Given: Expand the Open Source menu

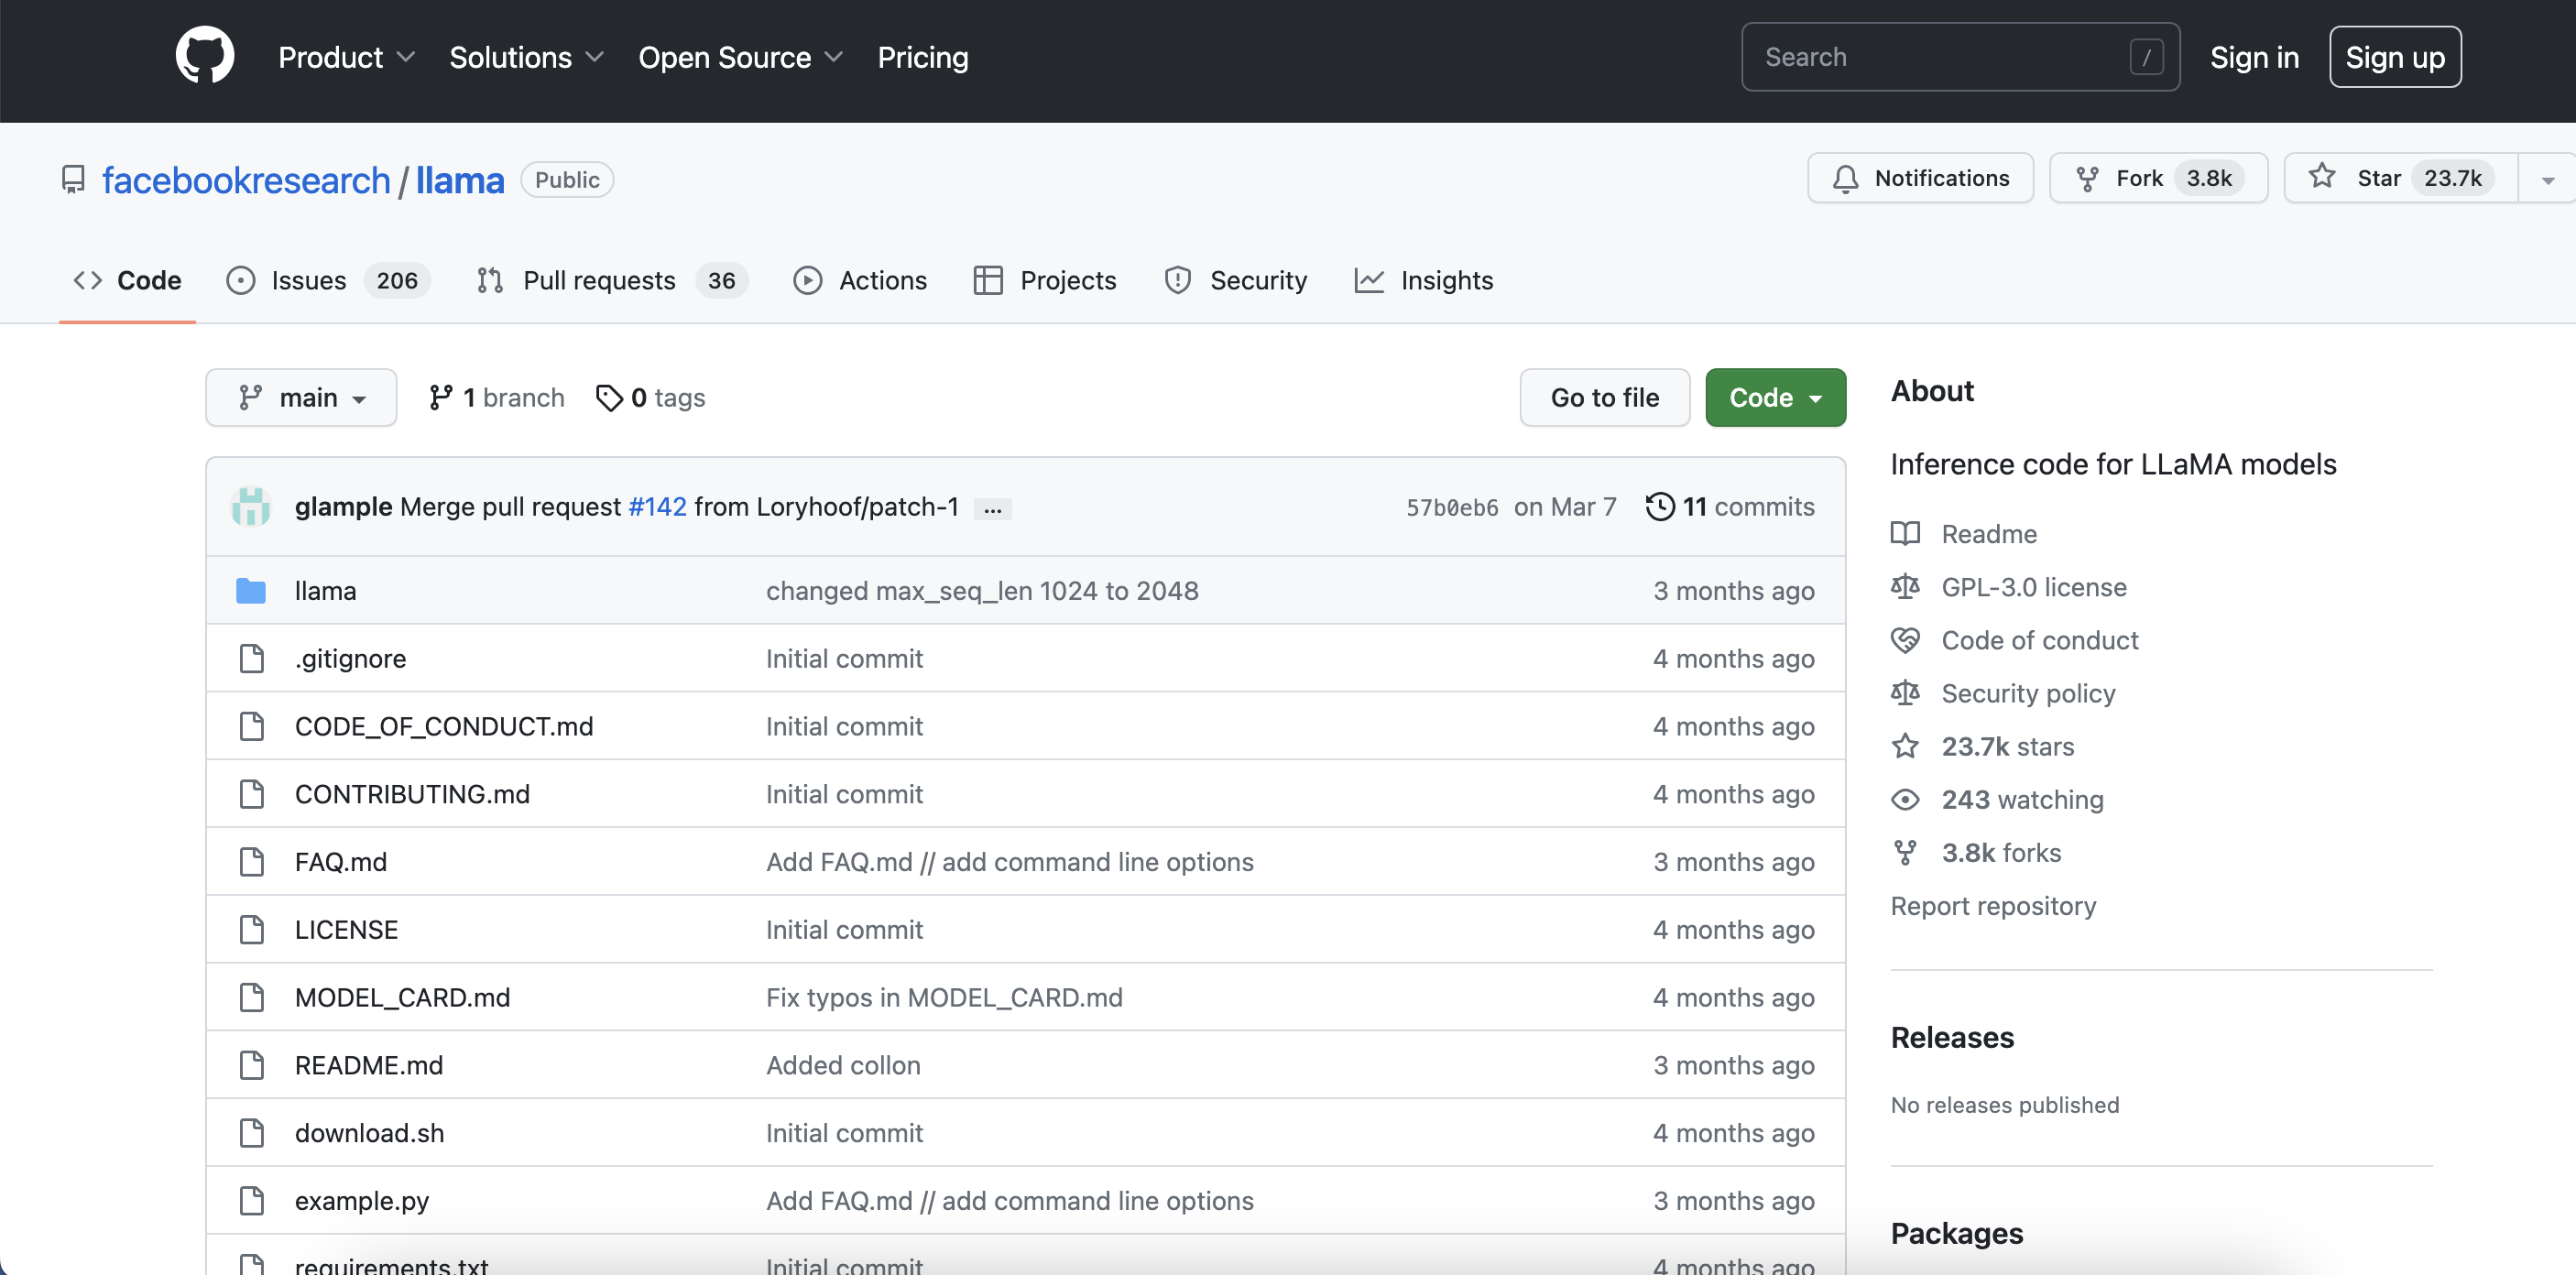Looking at the screenshot, I should coord(741,57).
